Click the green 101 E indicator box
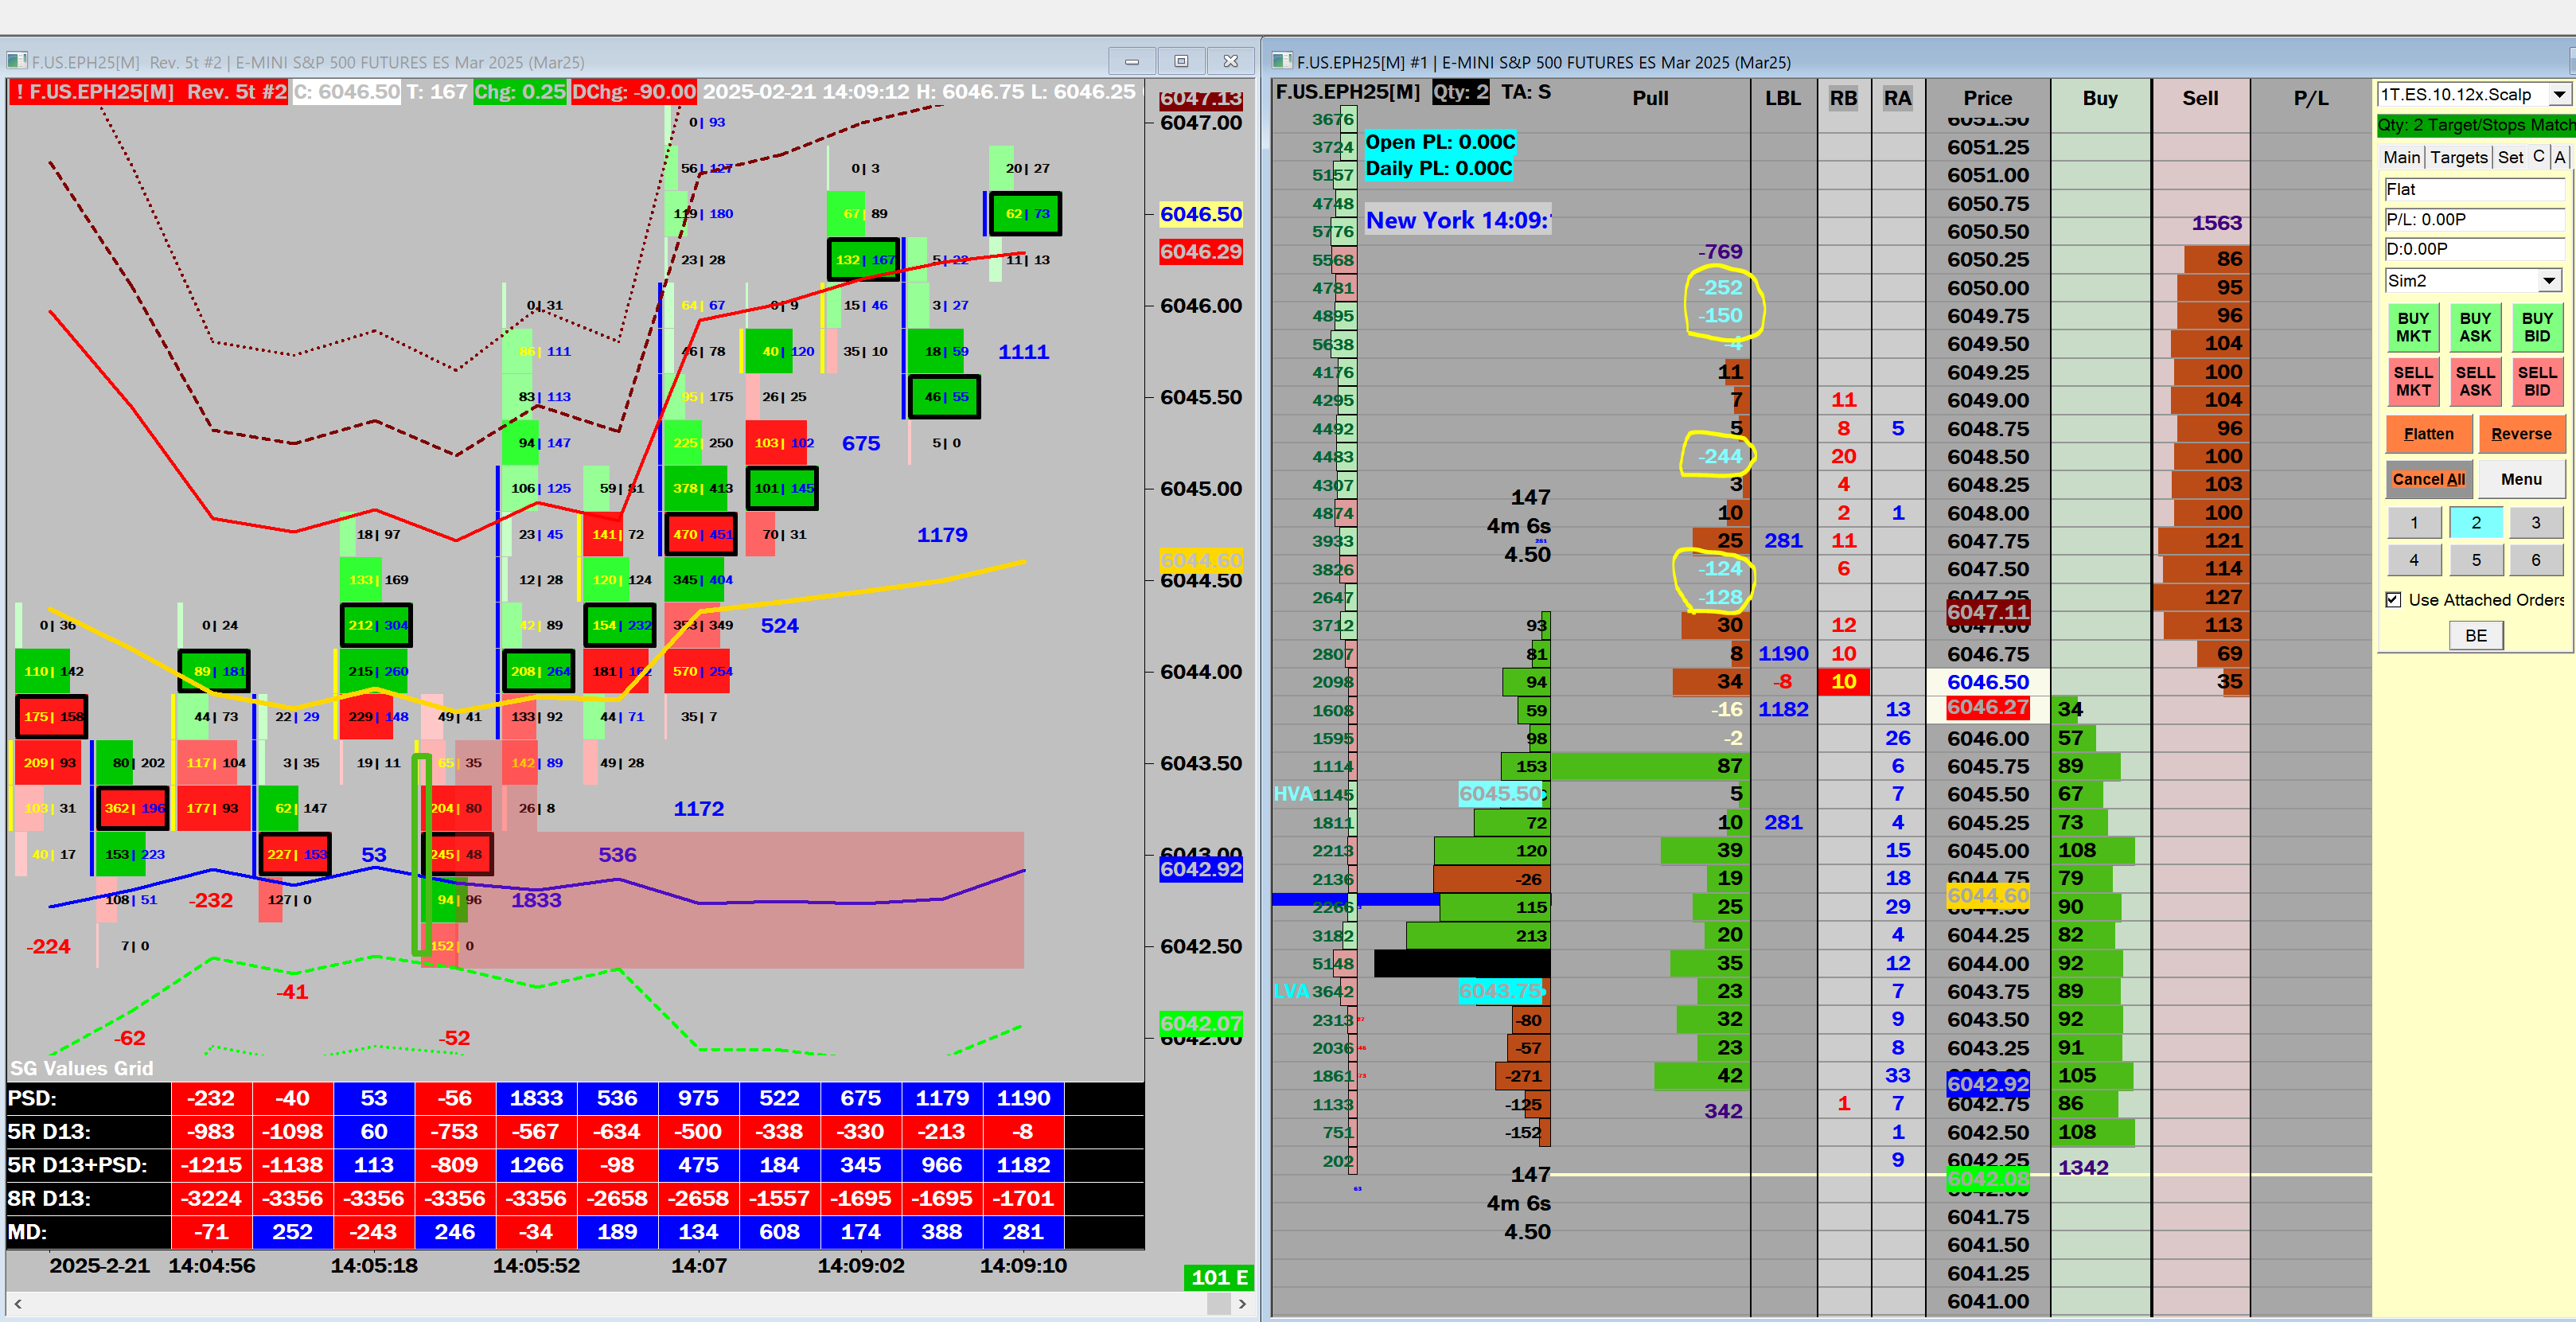The height and width of the screenshot is (1322, 2576). click(x=1218, y=1277)
